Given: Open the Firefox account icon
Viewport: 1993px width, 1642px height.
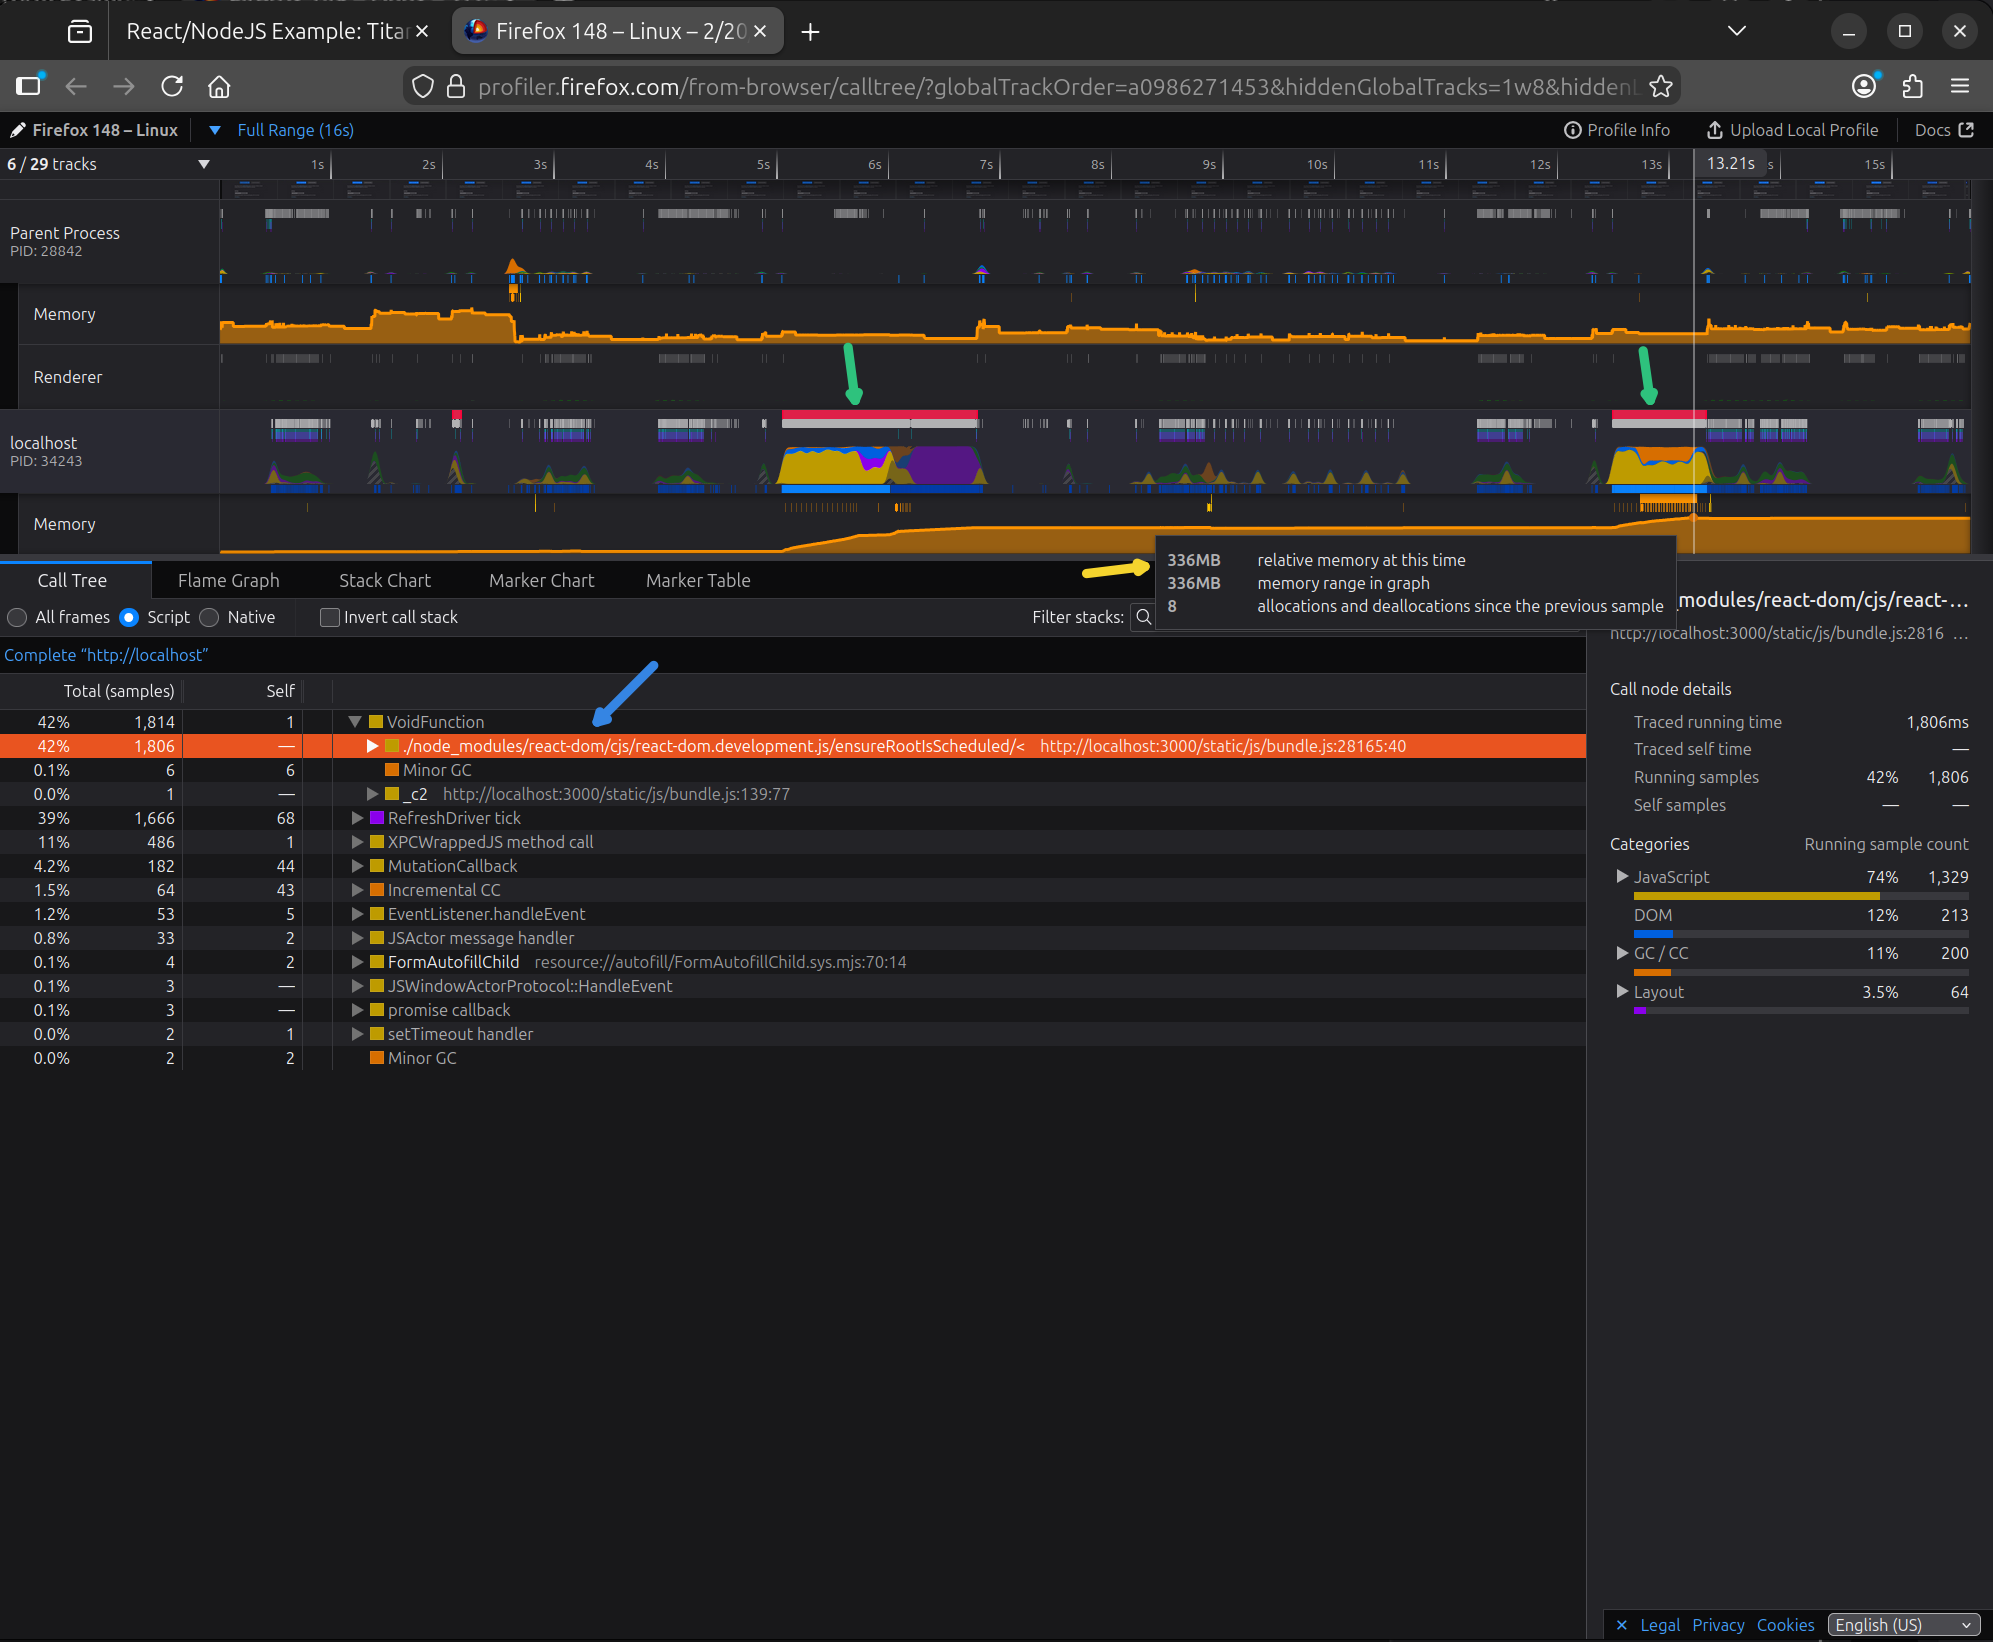Looking at the screenshot, I should coord(1864,87).
